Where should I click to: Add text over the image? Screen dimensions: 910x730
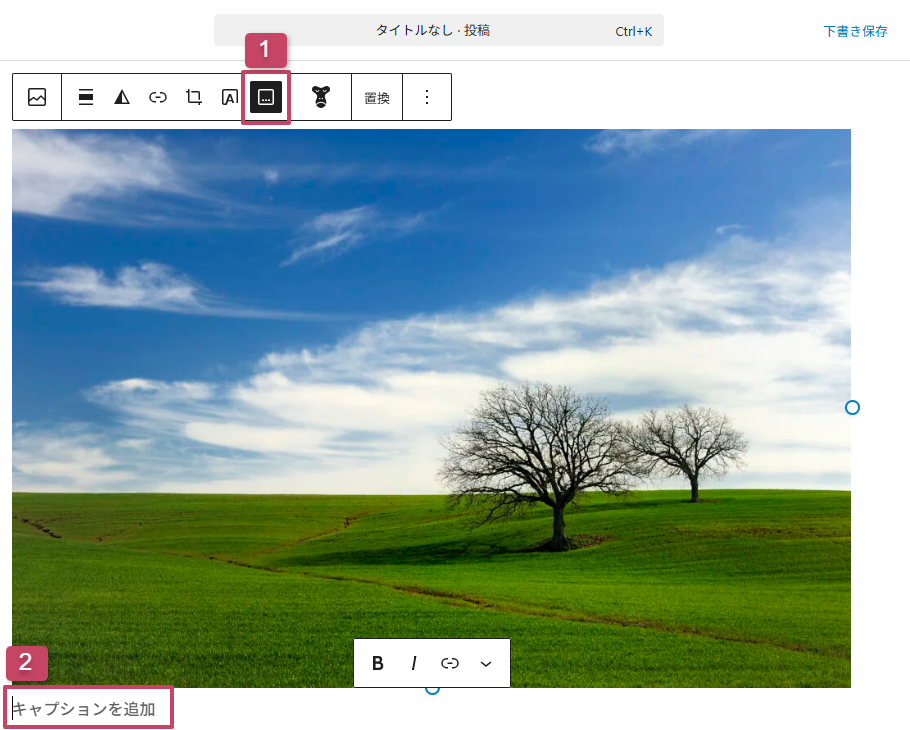click(229, 97)
